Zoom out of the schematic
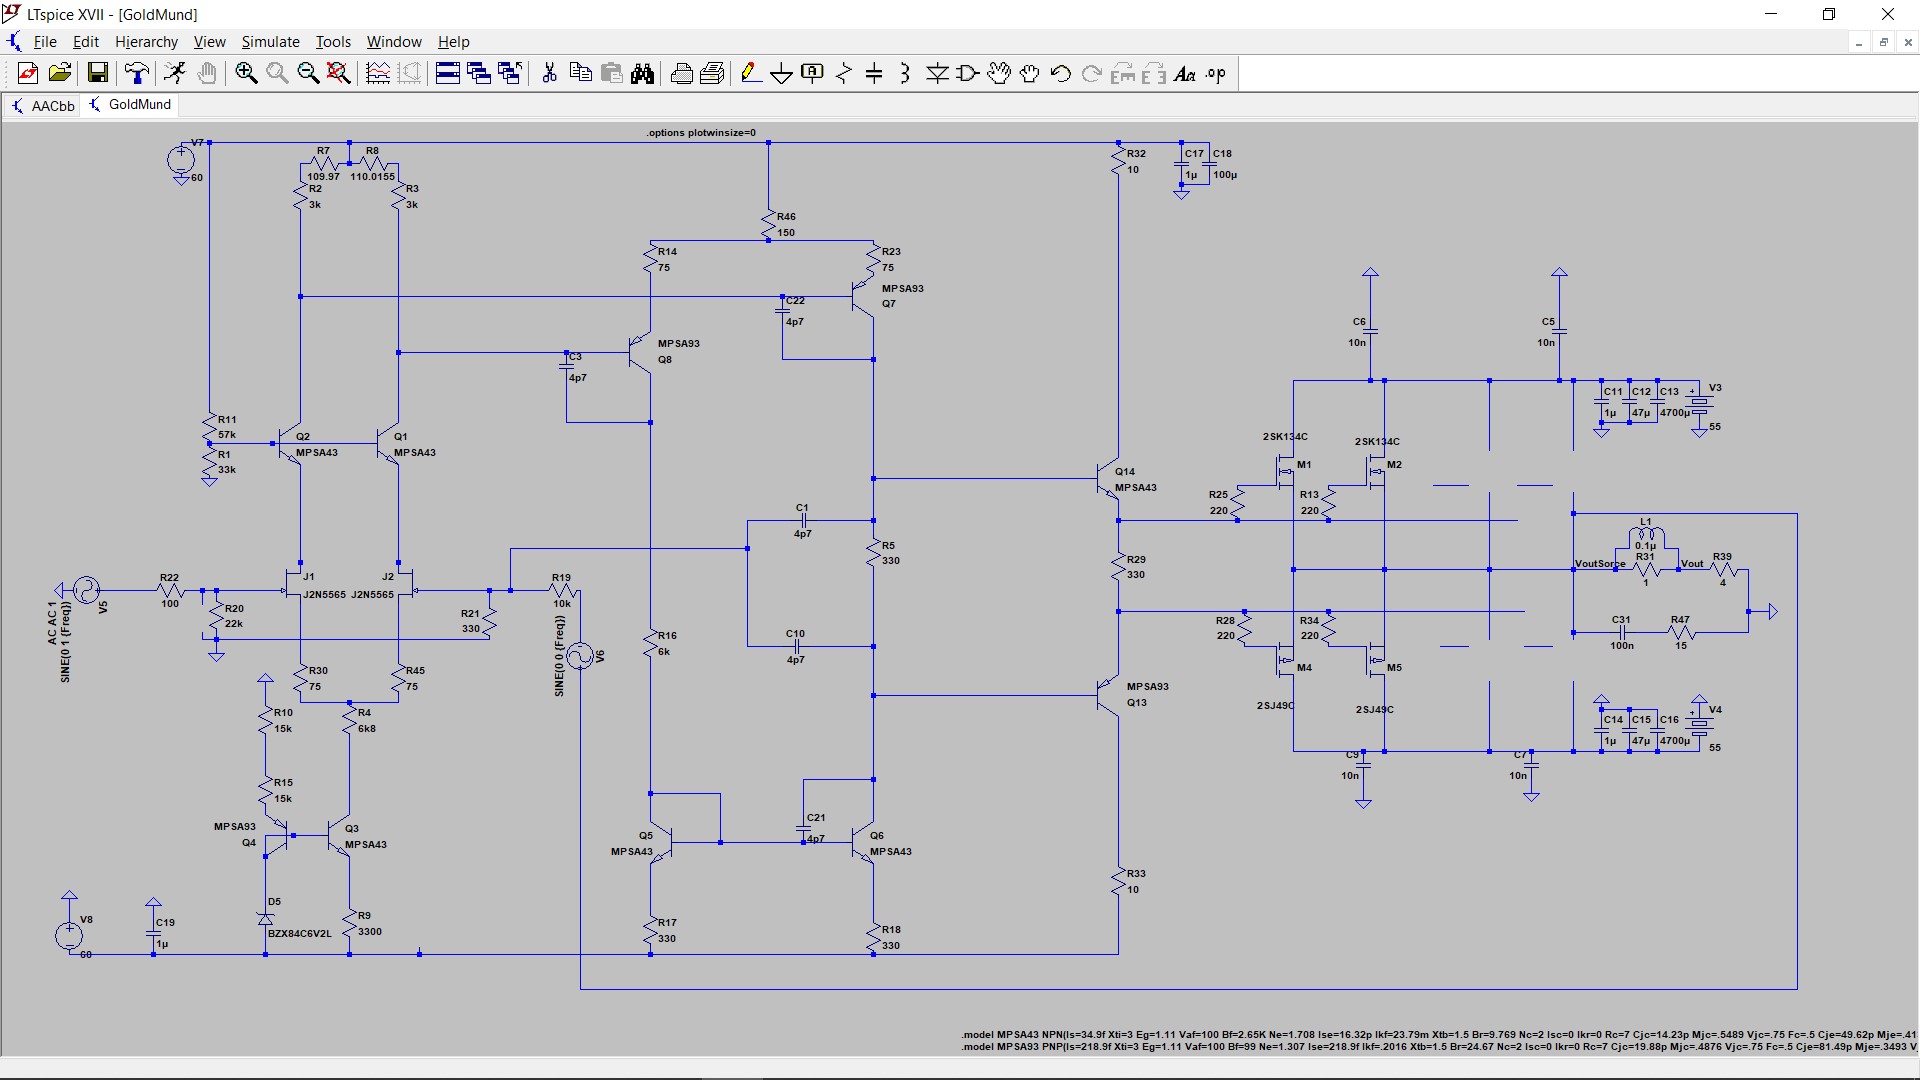 pyautogui.click(x=308, y=73)
